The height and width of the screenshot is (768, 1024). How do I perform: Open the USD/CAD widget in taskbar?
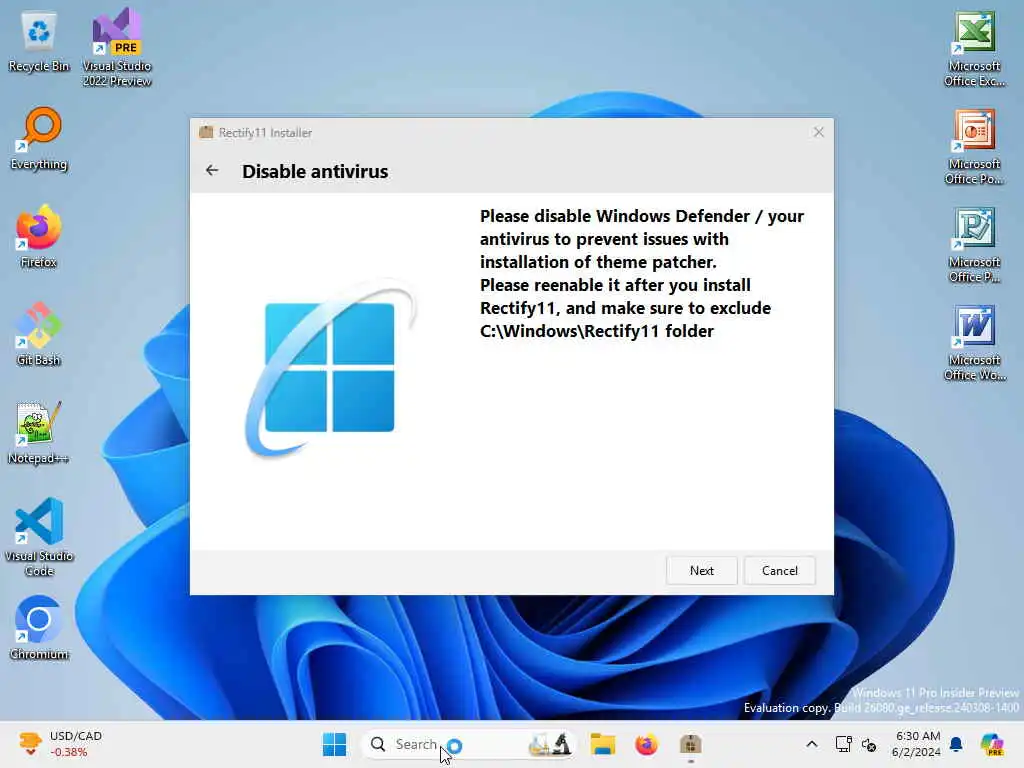(x=60, y=744)
